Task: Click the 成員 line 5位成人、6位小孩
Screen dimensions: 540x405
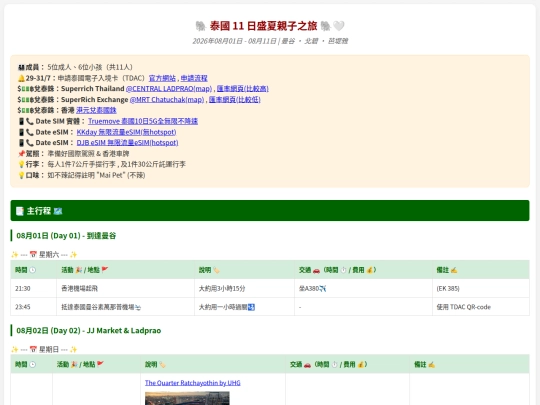Action: (75, 67)
